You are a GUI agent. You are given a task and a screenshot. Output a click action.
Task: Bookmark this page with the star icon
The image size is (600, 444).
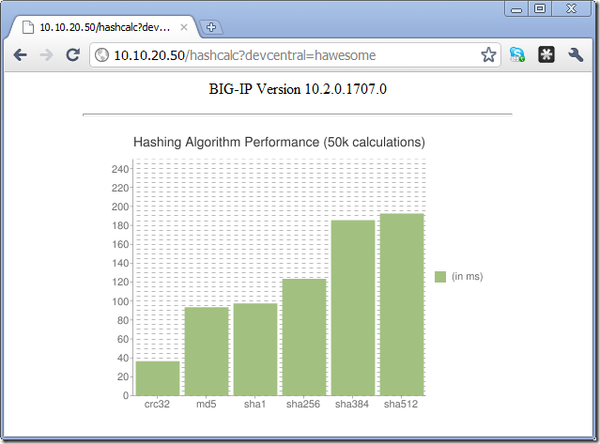coord(489,55)
